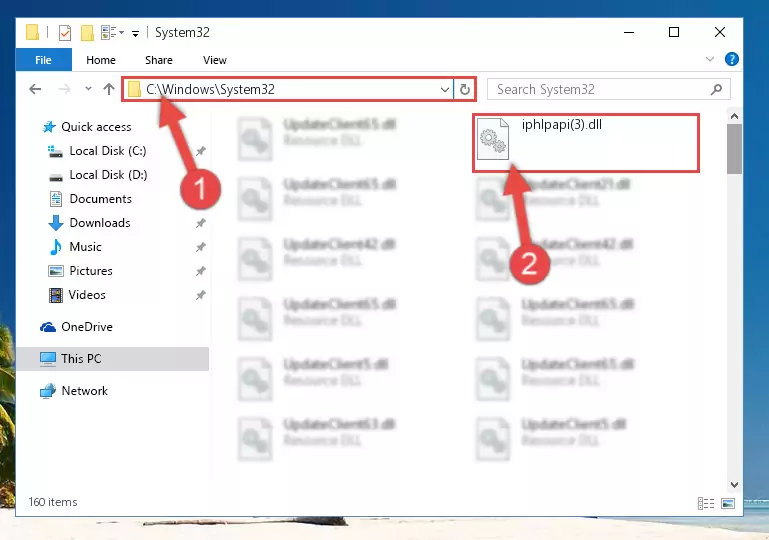Click the Network icon in the sidebar

point(48,391)
